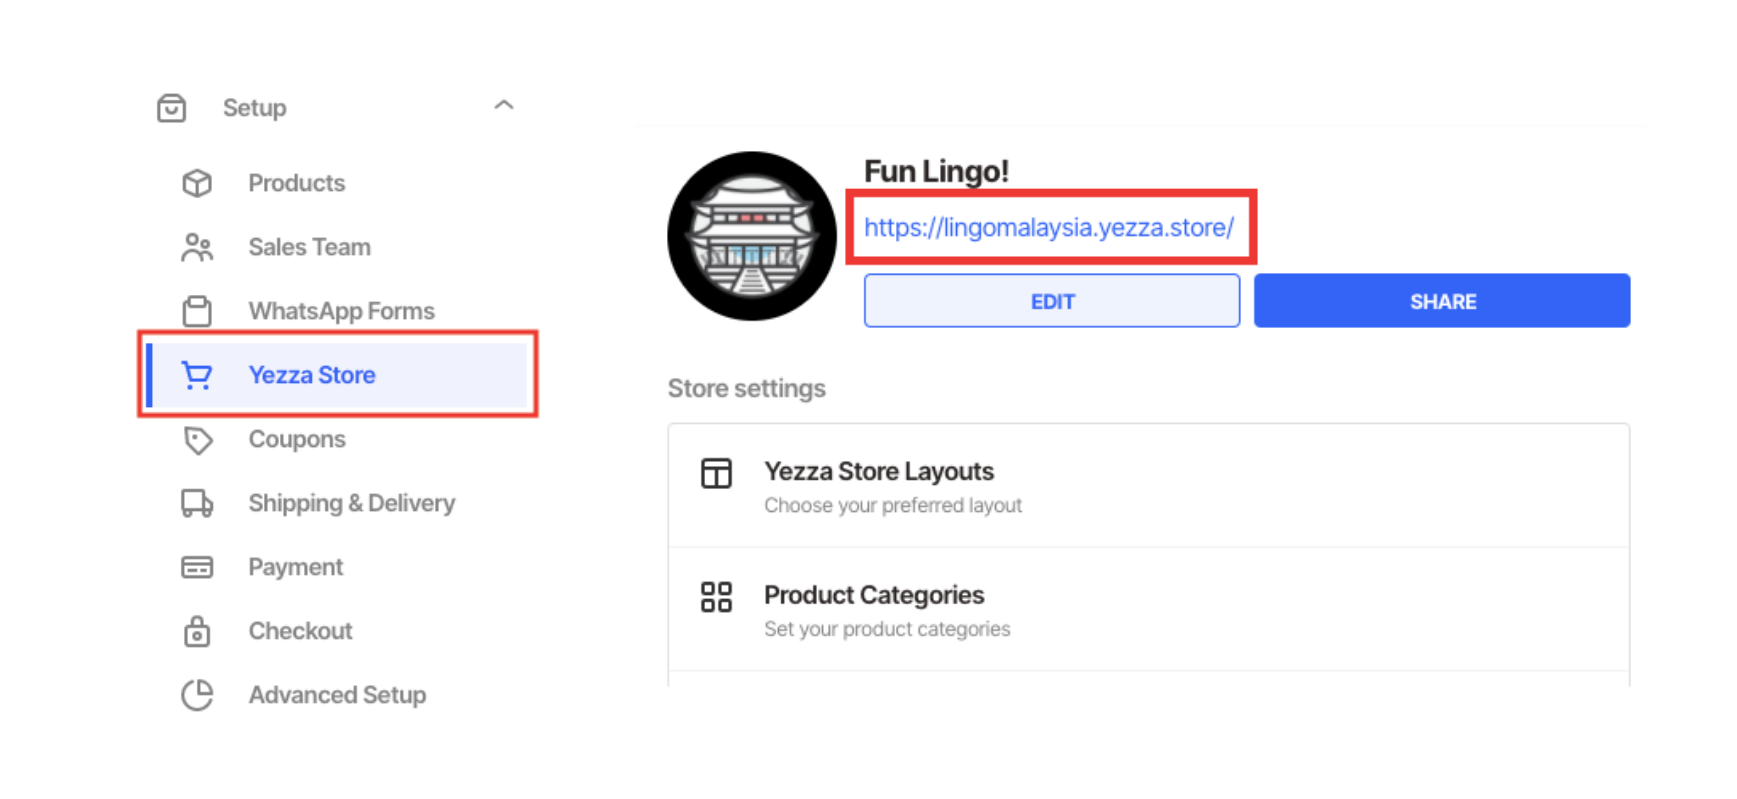Screen dimensions: 1737x799
Task: Click the Checkout lock icon
Action: coord(197,632)
